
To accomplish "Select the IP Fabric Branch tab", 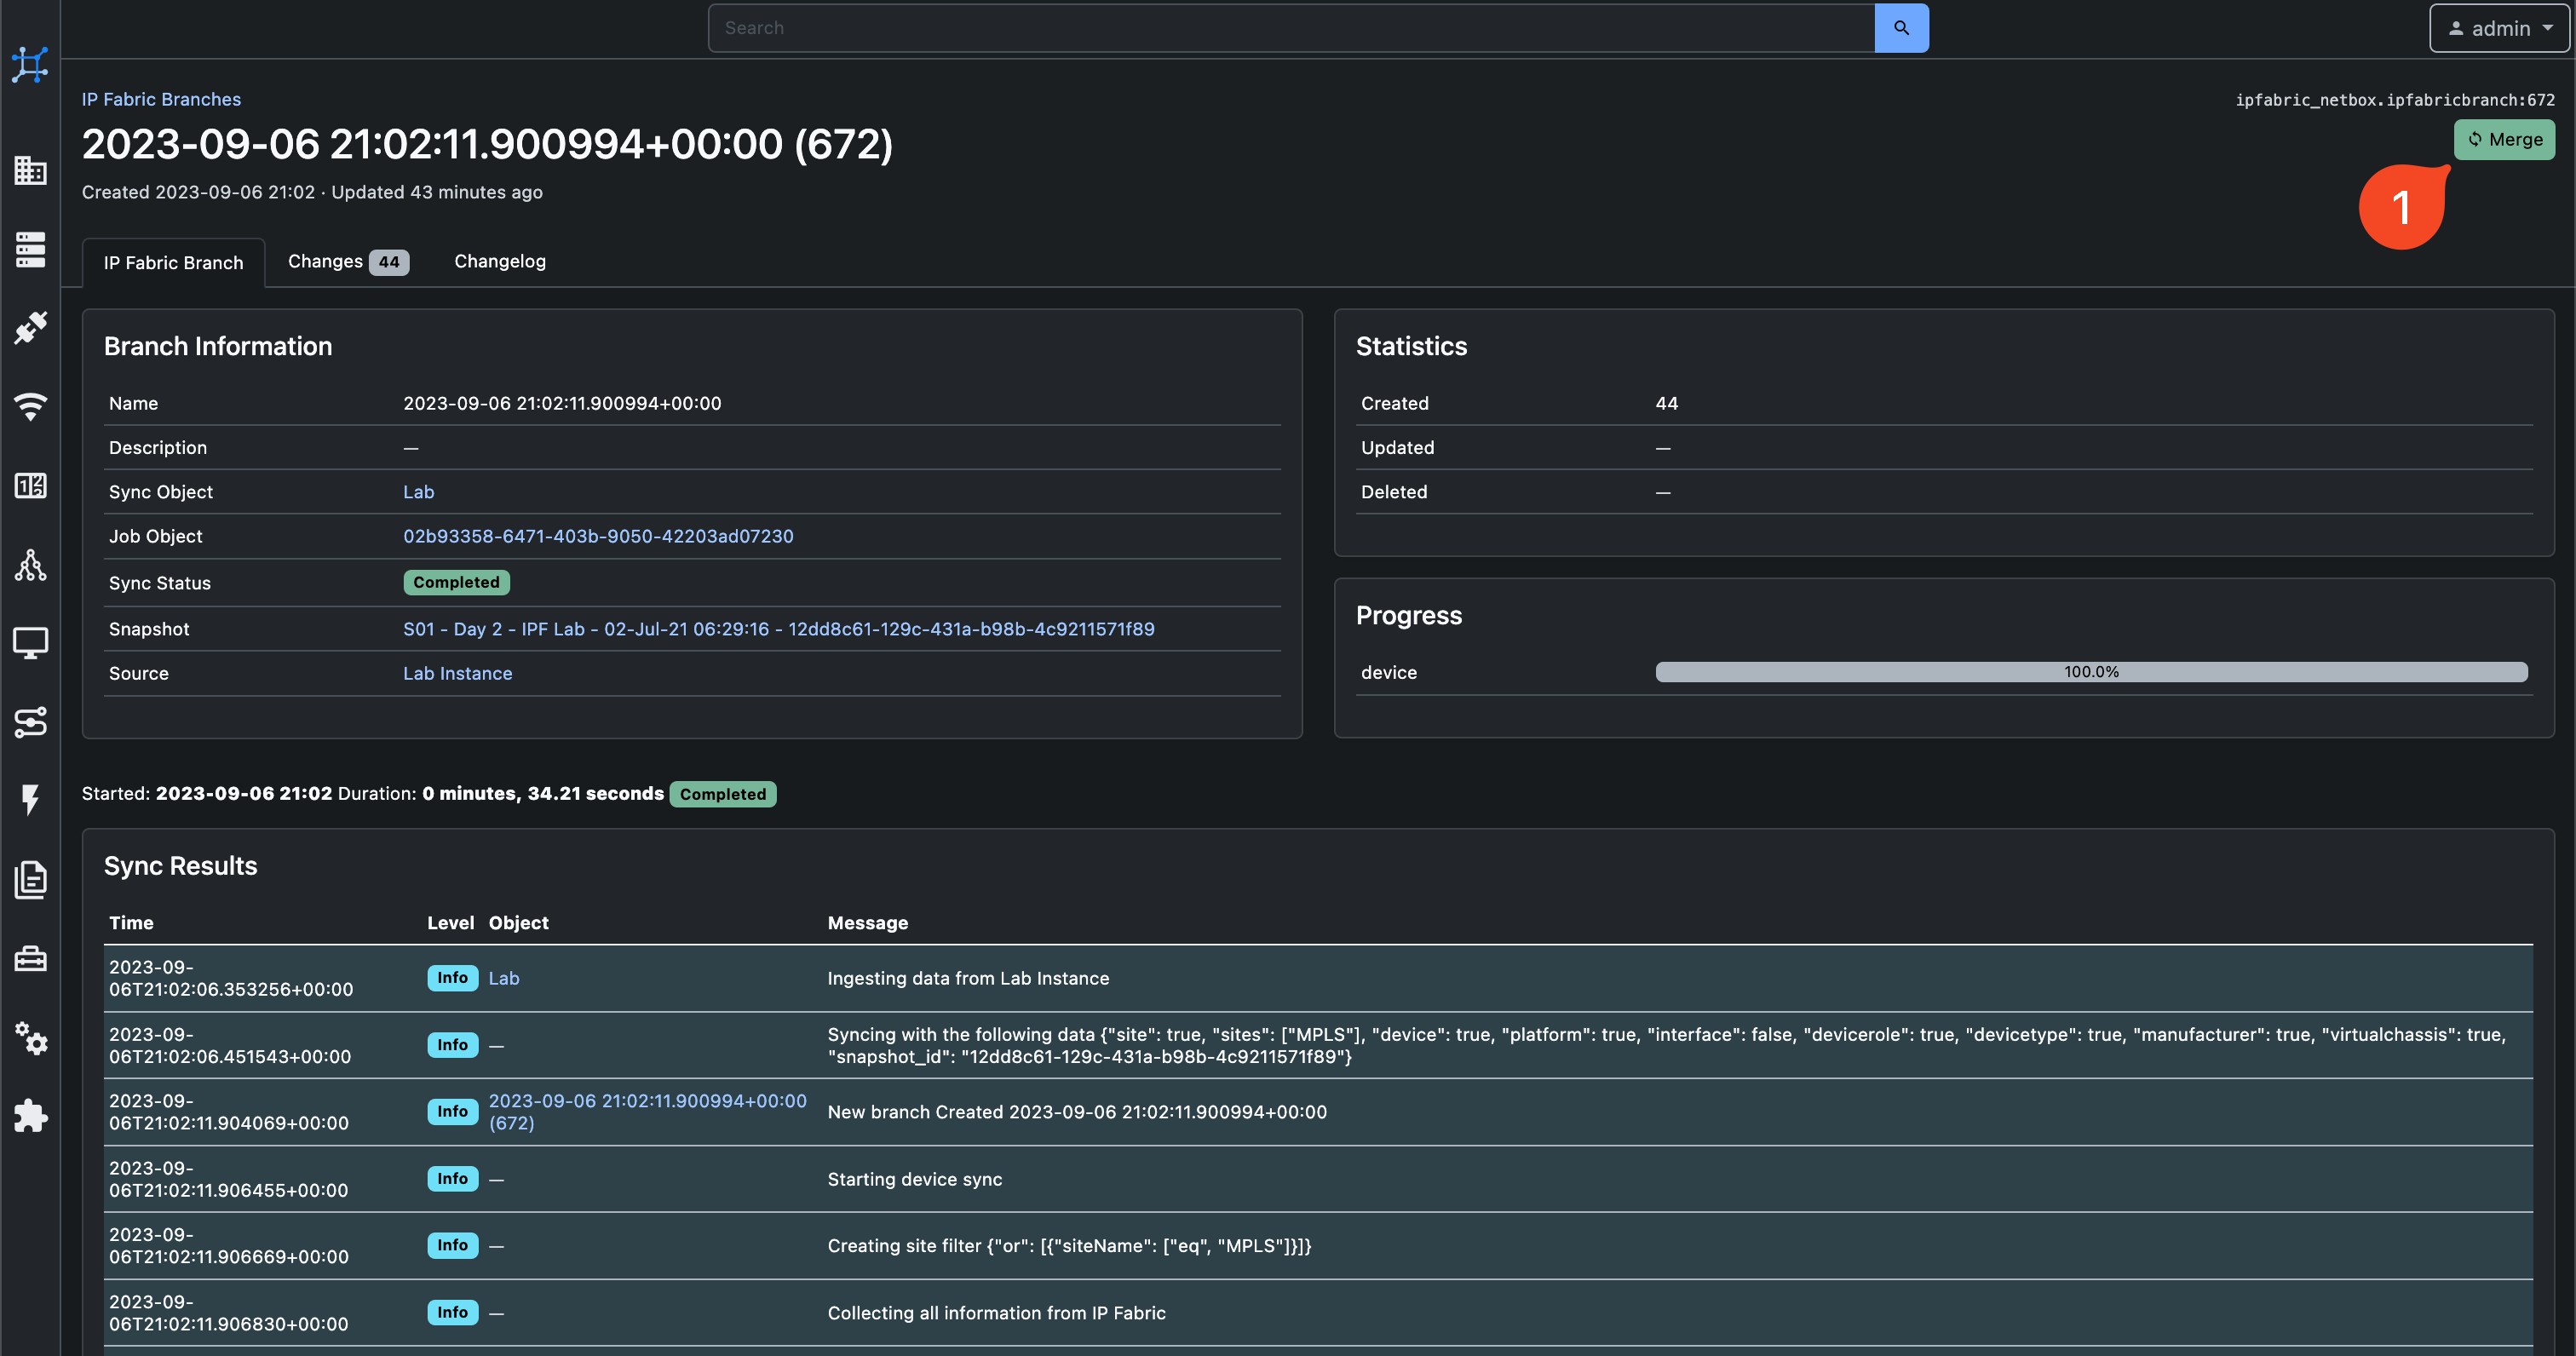I will 173,262.
